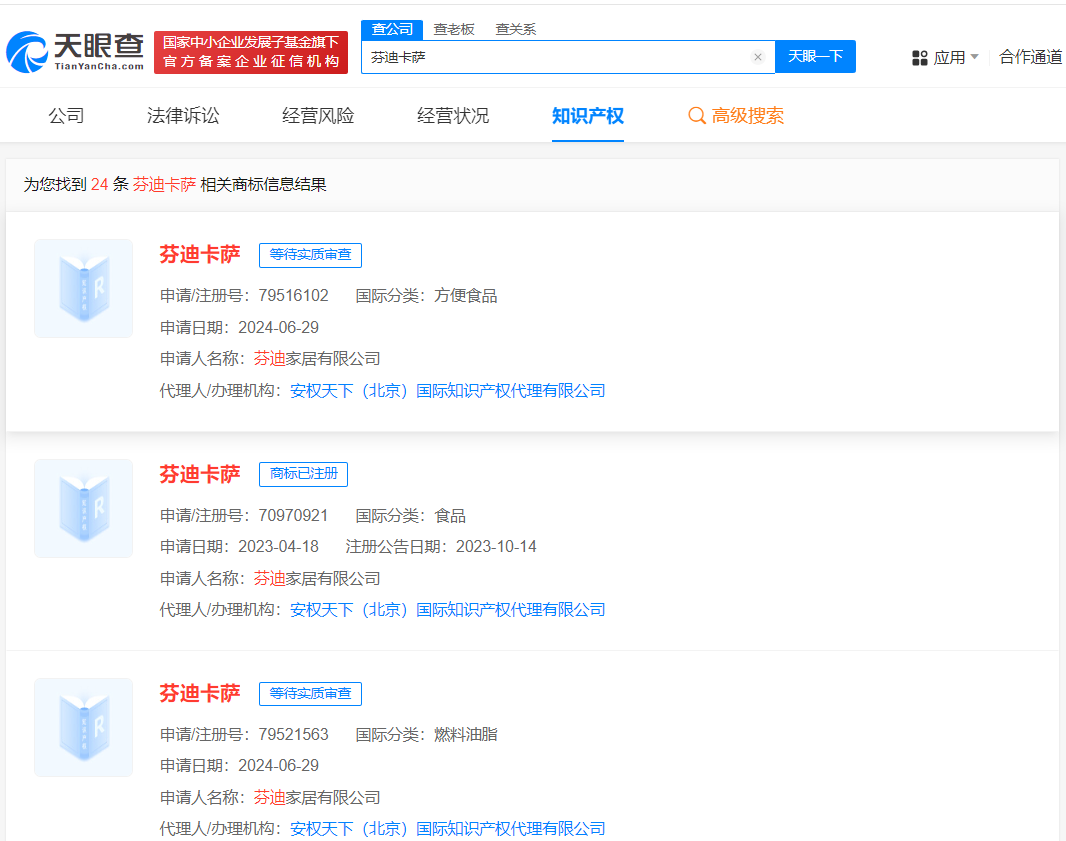This screenshot has height=841, width=1066.
Task: Open the 合作通道 link
Action: [1031, 57]
